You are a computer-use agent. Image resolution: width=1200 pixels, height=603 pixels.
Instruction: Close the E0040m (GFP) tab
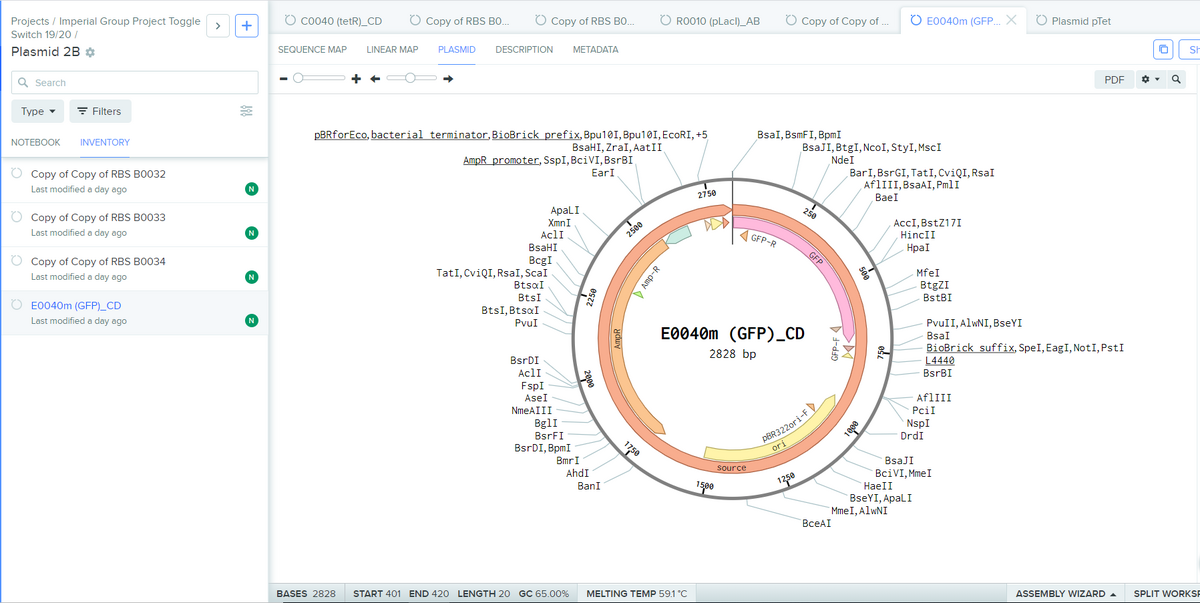point(1011,20)
